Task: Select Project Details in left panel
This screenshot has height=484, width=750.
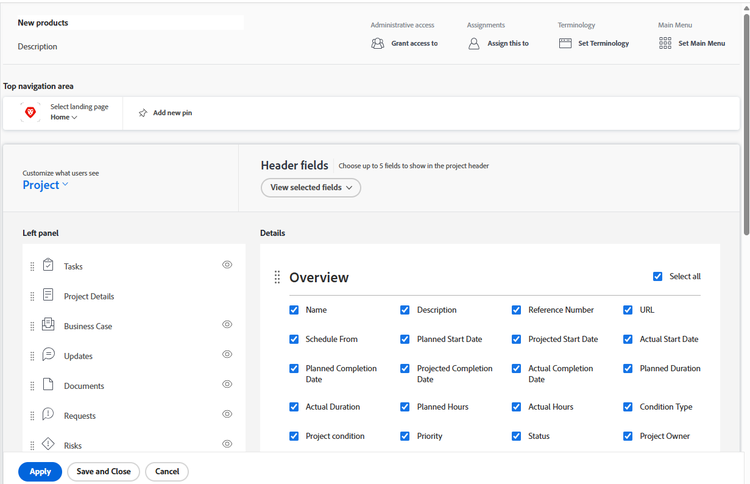Action: [x=89, y=296]
